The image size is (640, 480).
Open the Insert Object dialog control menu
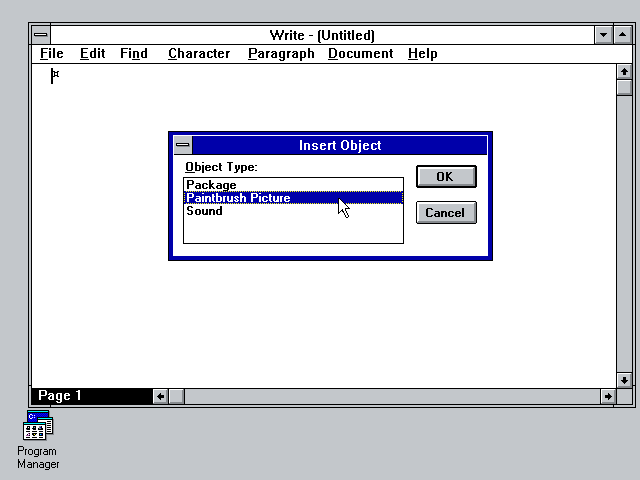182,145
